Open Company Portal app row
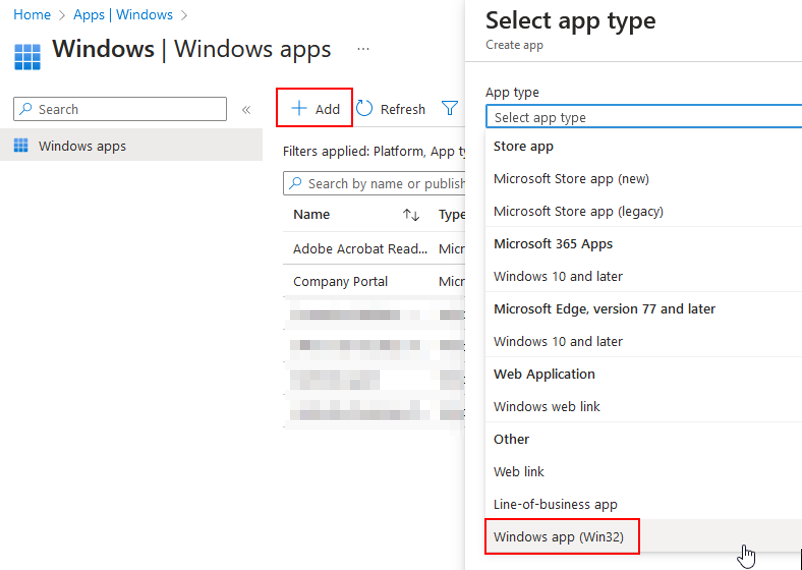Image resolution: width=802 pixels, height=570 pixels. 340,282
